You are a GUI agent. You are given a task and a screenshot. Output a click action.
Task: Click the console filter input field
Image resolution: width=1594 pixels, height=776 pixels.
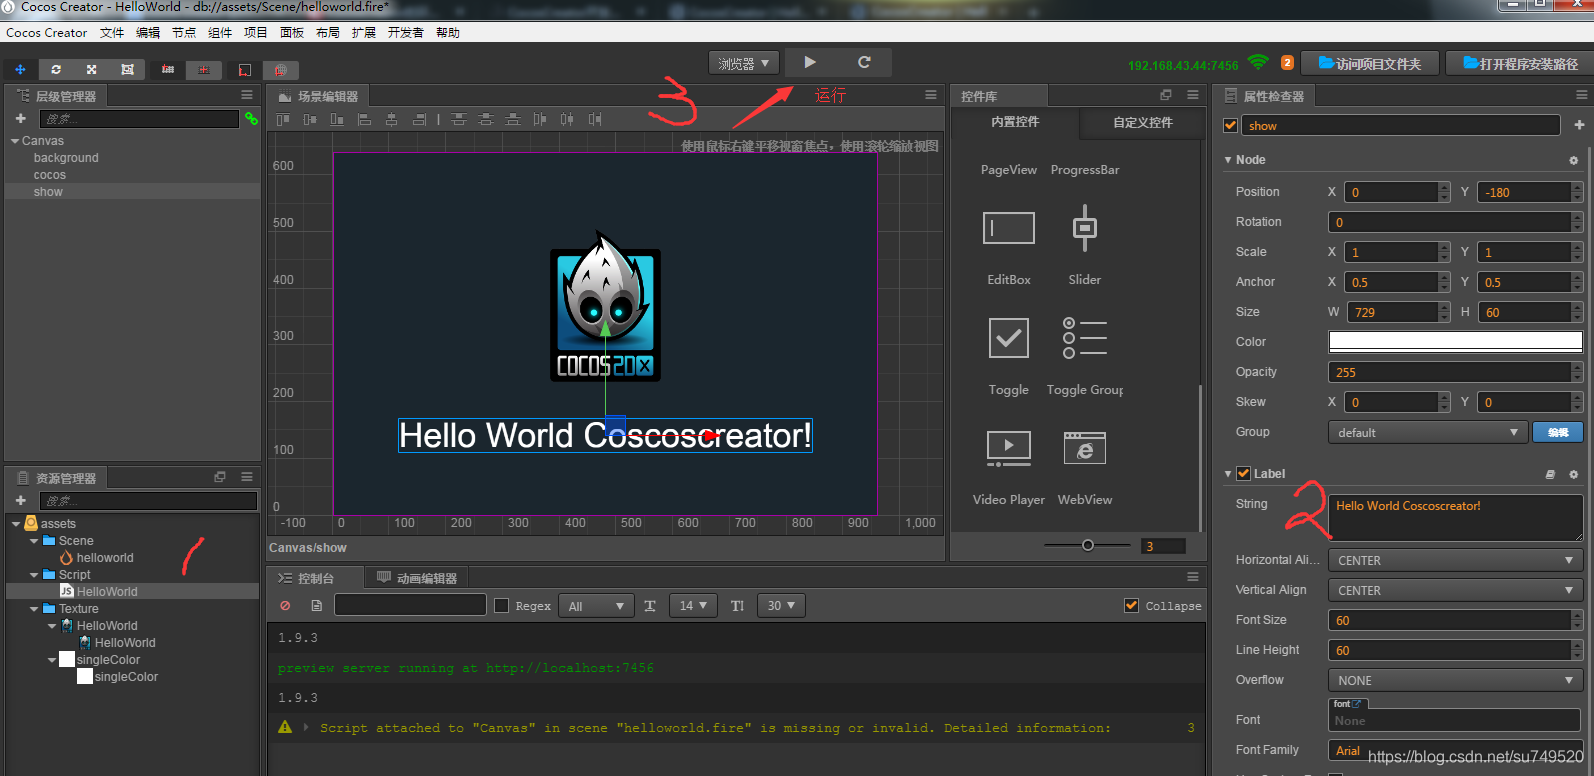pyautogui.click(x=410, y=605)
